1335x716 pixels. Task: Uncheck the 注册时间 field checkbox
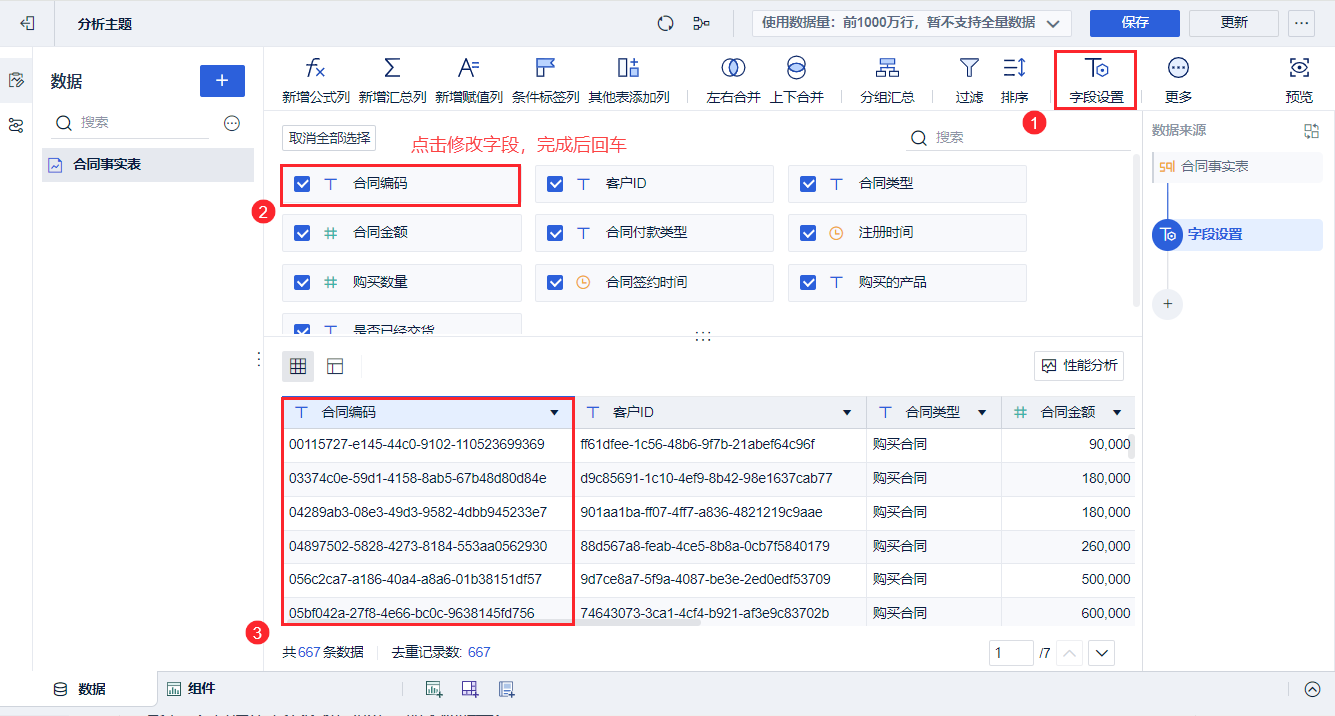click(808, 233)
